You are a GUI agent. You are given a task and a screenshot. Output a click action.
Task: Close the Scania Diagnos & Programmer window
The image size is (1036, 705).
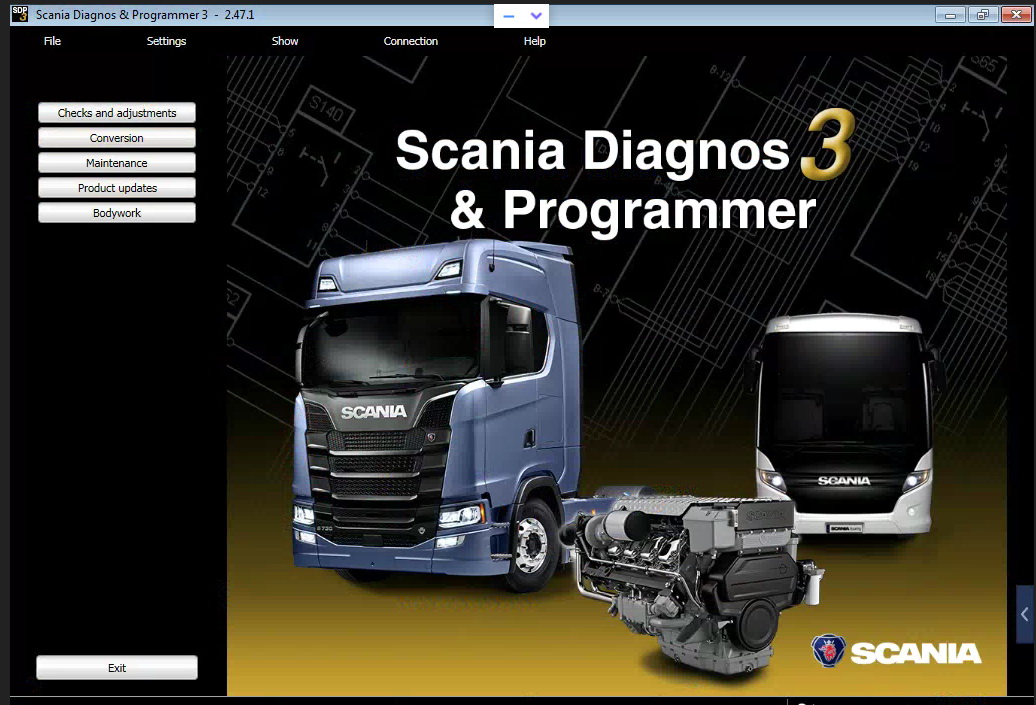(x=1016, y=15)
